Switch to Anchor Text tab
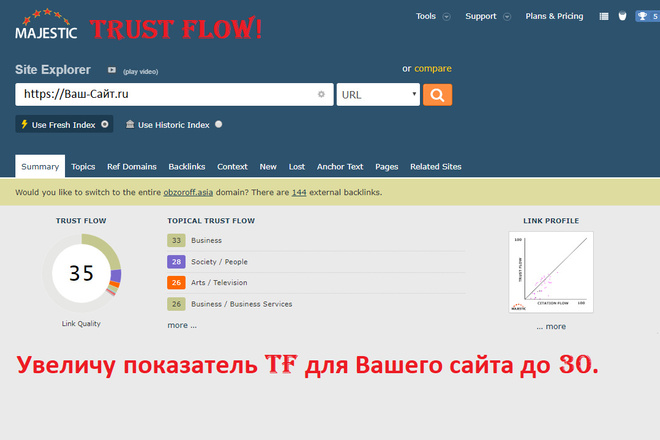660x440 pixels. (x=340, y=167)
